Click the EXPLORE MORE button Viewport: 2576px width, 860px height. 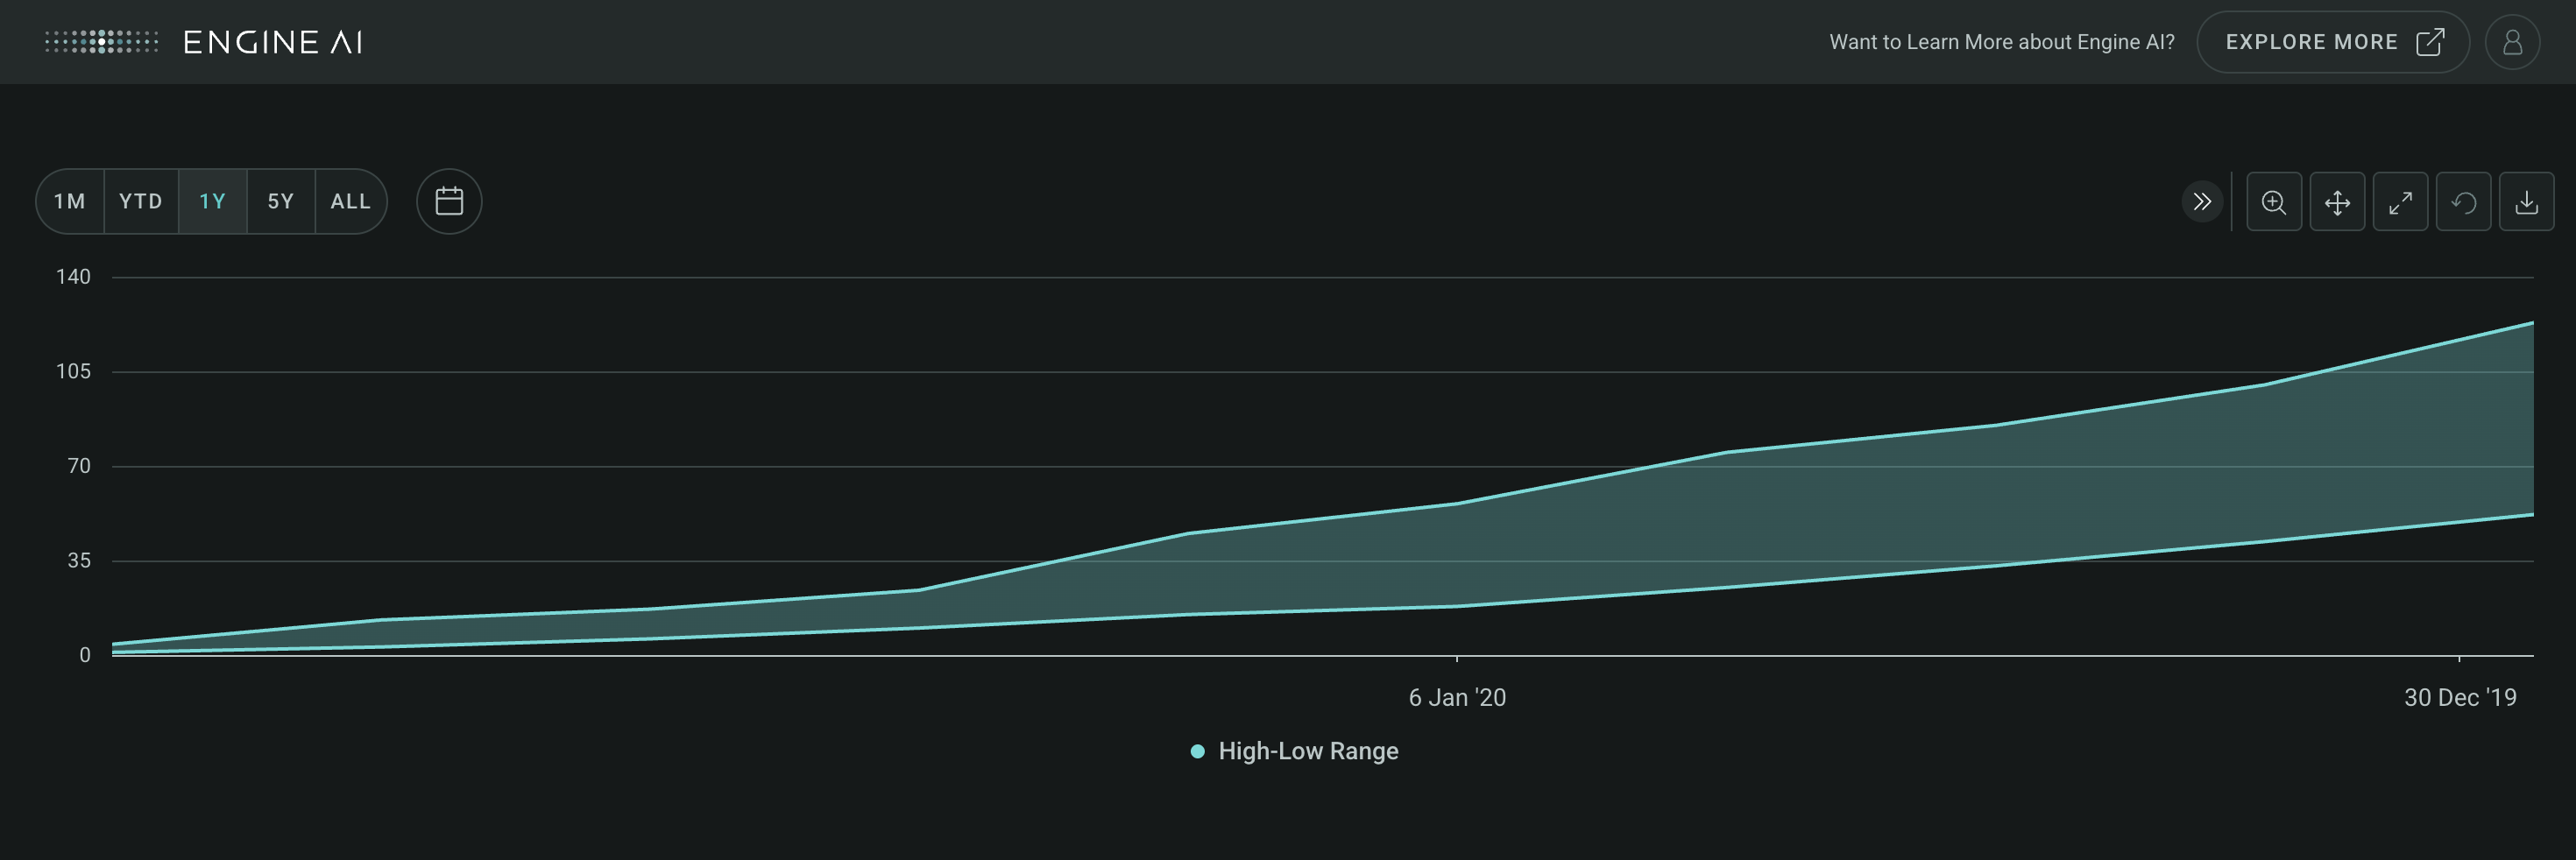(2333, 42)
